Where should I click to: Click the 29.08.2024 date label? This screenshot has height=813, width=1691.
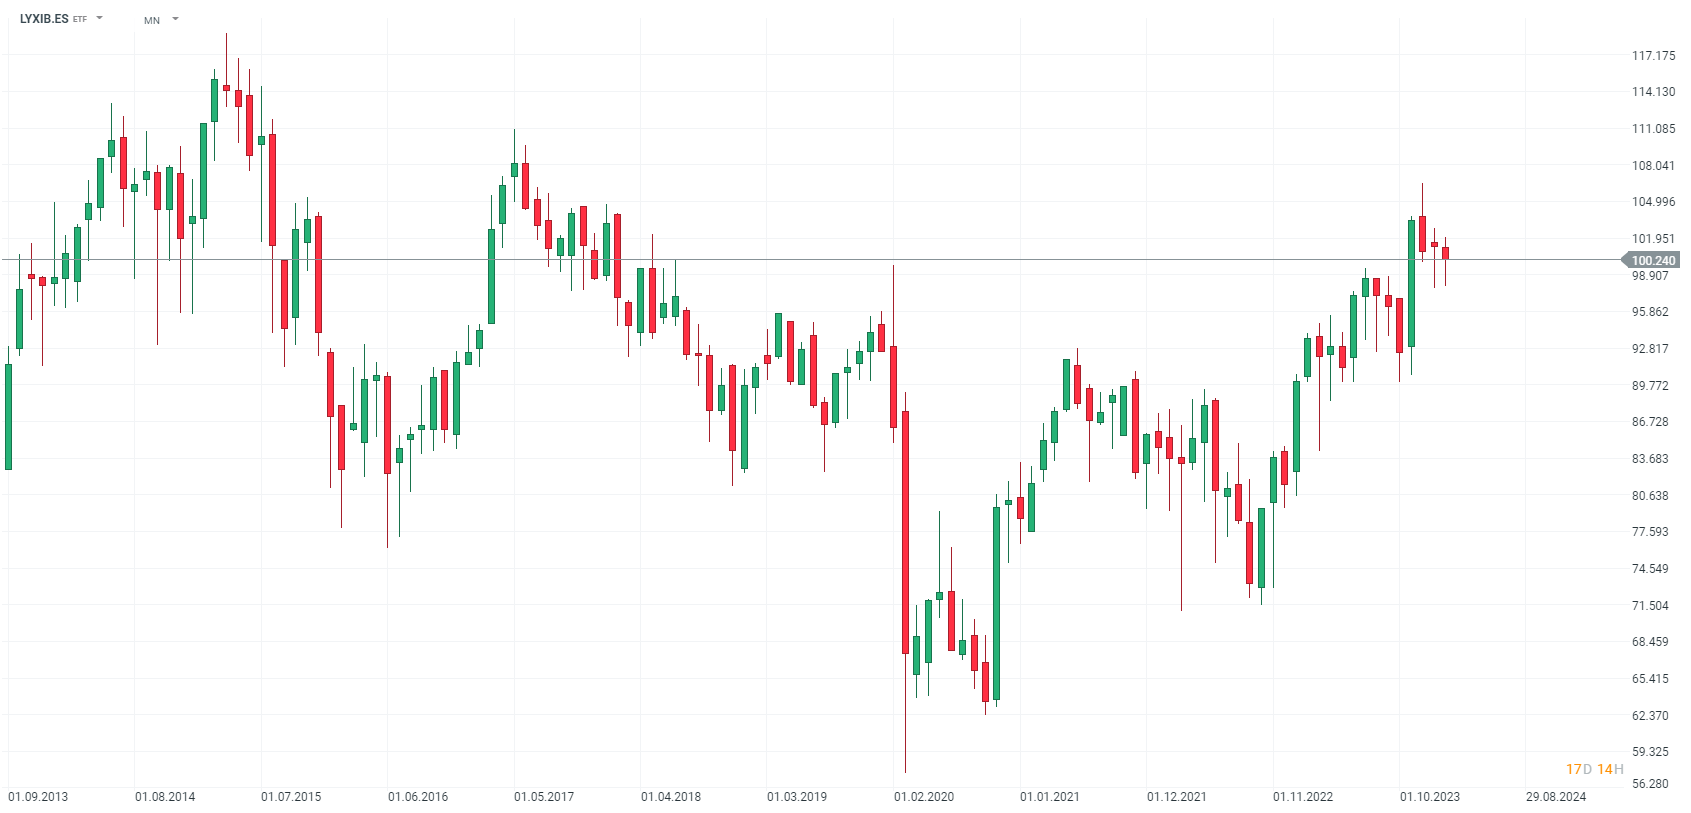(x=1555, y=797)
